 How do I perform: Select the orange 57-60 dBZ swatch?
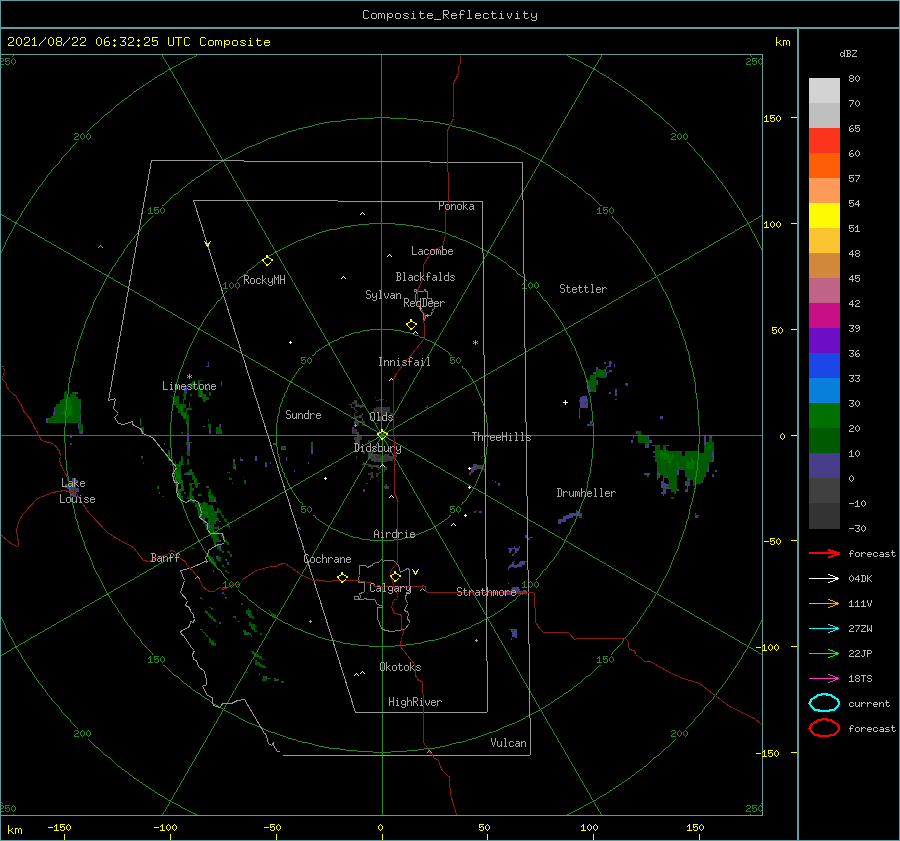pos(824,166)
